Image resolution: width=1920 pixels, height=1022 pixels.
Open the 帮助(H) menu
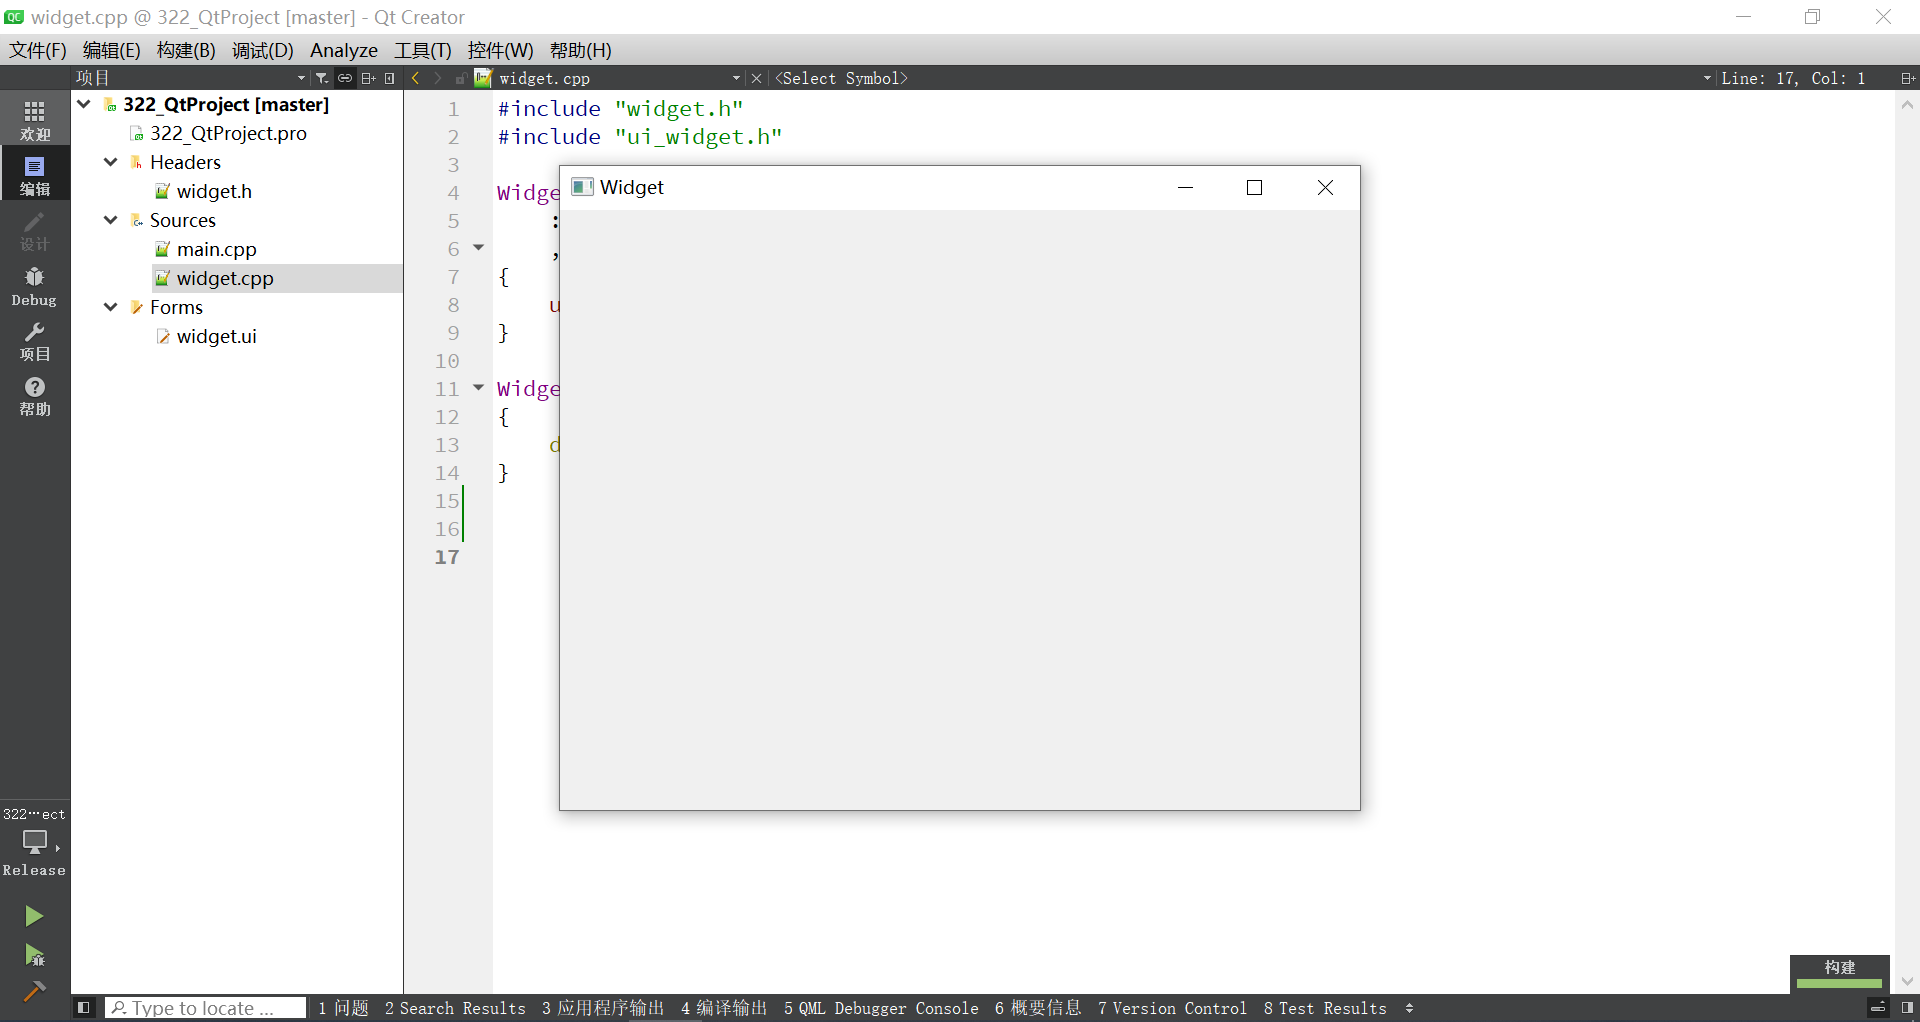581,50
